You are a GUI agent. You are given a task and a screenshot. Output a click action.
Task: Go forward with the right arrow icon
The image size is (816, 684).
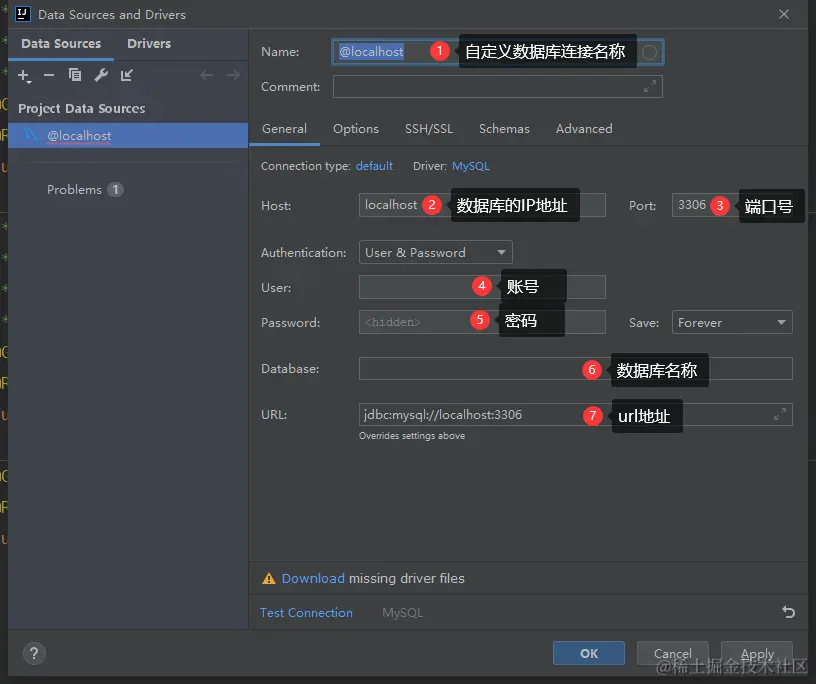click(x=233, y=75)
